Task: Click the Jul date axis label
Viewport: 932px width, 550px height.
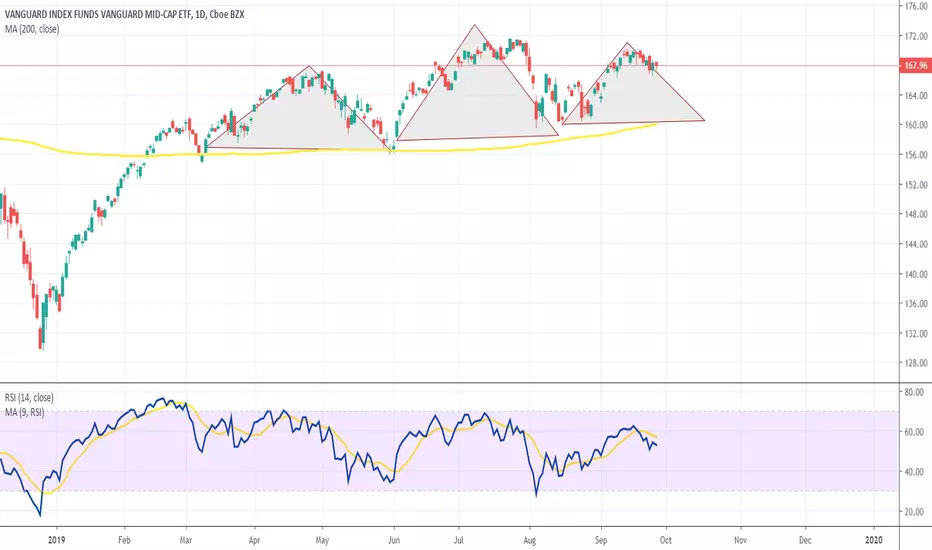Action: (x=458, y=540)
